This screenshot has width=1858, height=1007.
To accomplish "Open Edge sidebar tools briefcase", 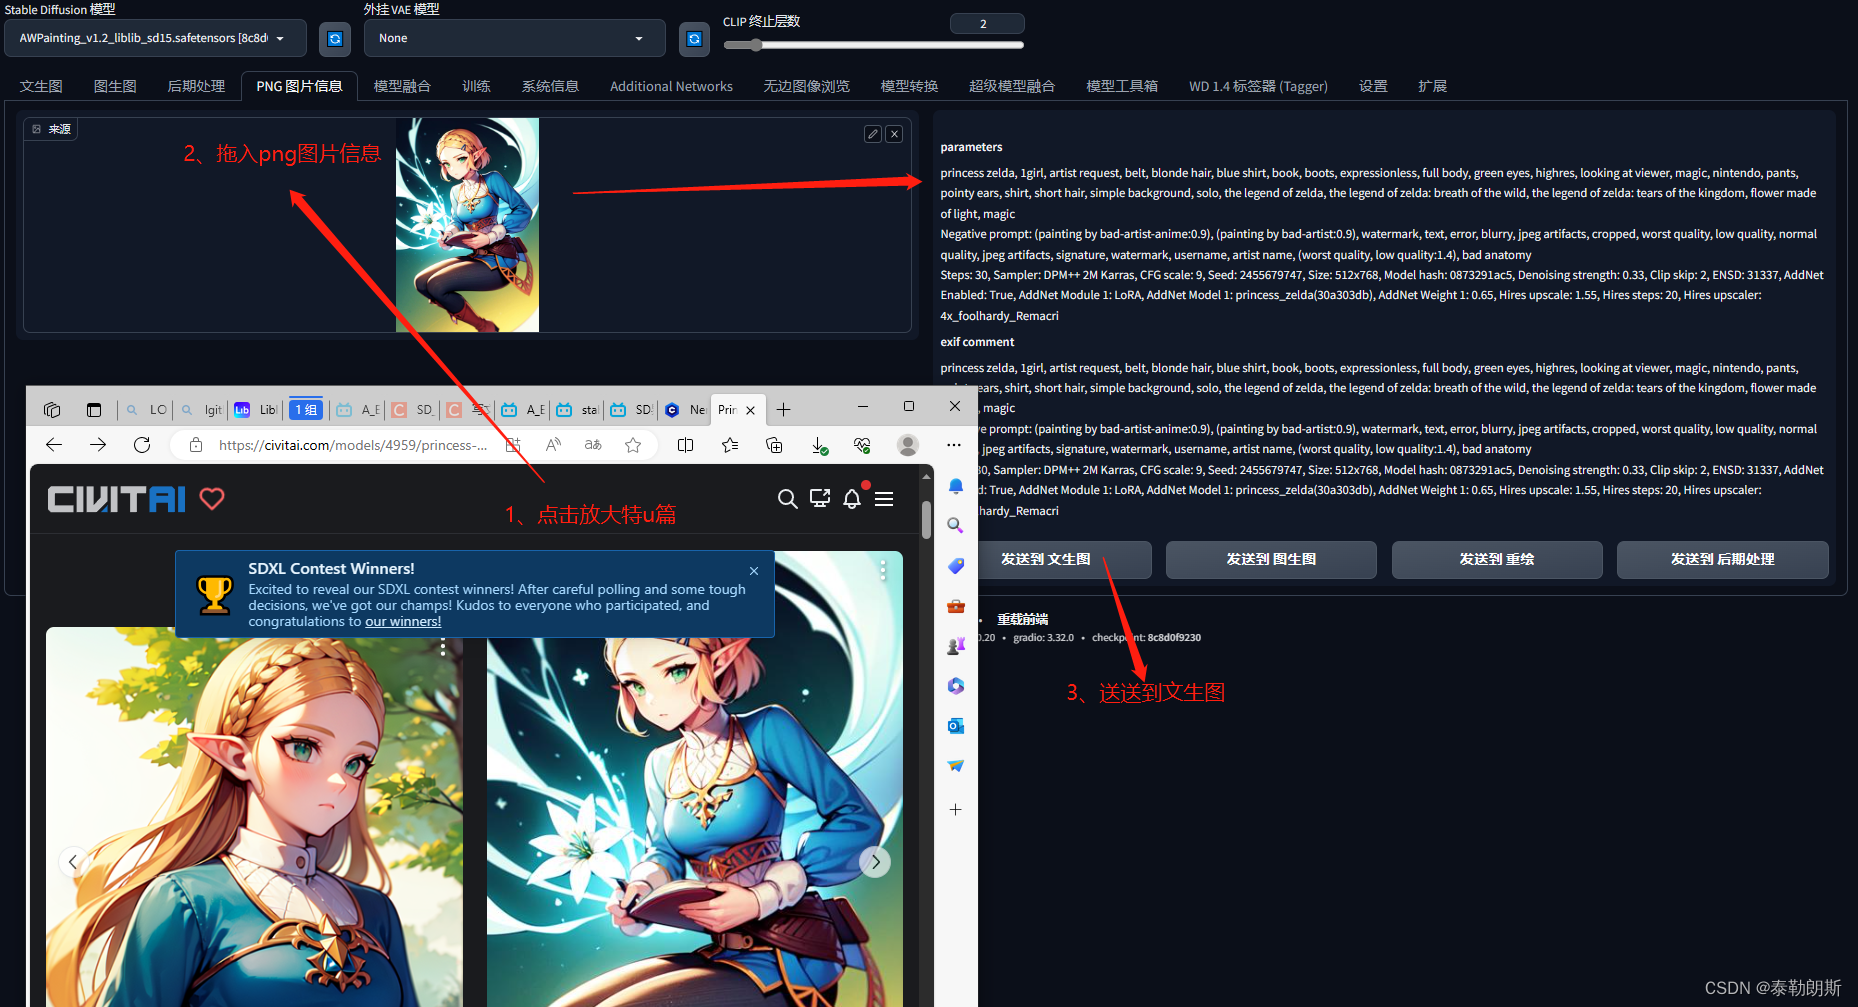I will (x=956, y=606).
